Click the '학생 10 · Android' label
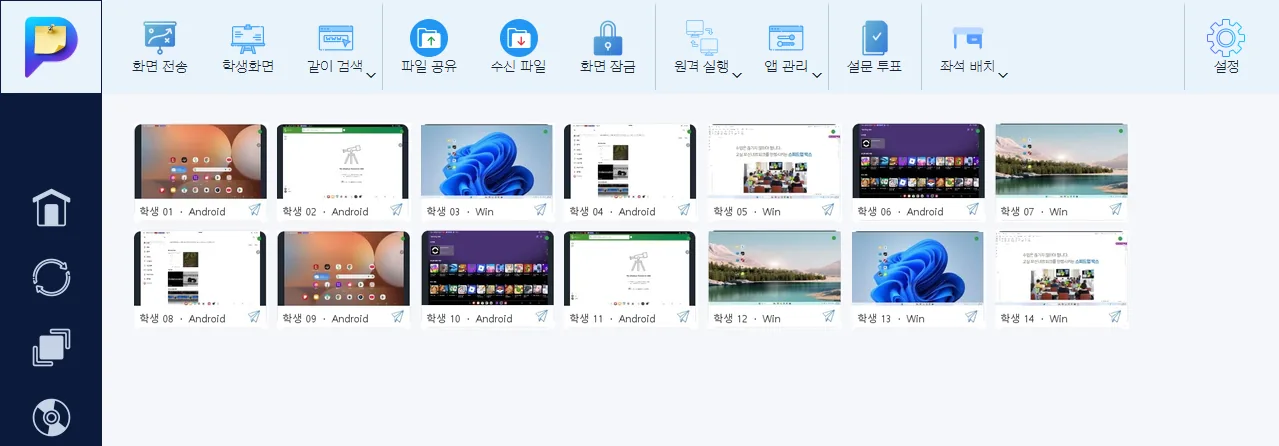 469,318
